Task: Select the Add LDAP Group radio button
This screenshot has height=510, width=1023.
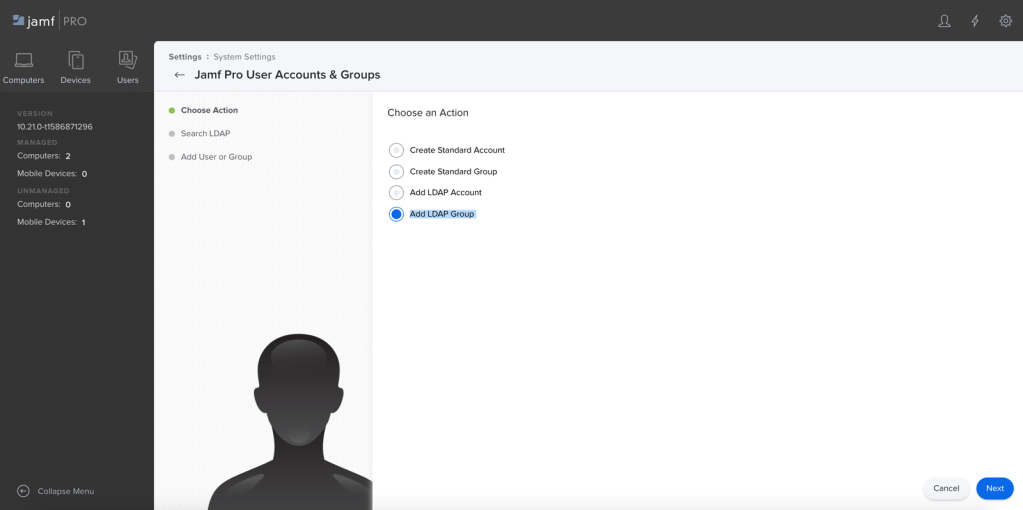Action: (396, 214)
